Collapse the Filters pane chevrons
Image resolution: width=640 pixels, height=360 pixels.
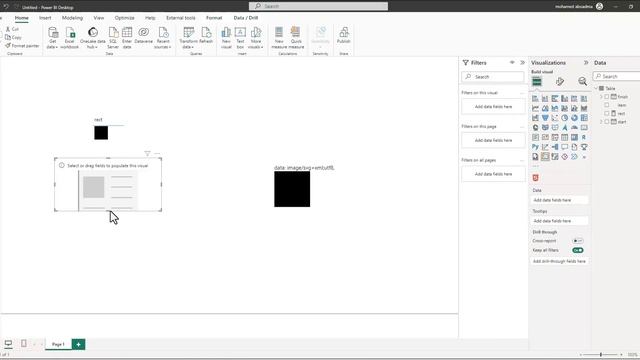tap(522, 62)
